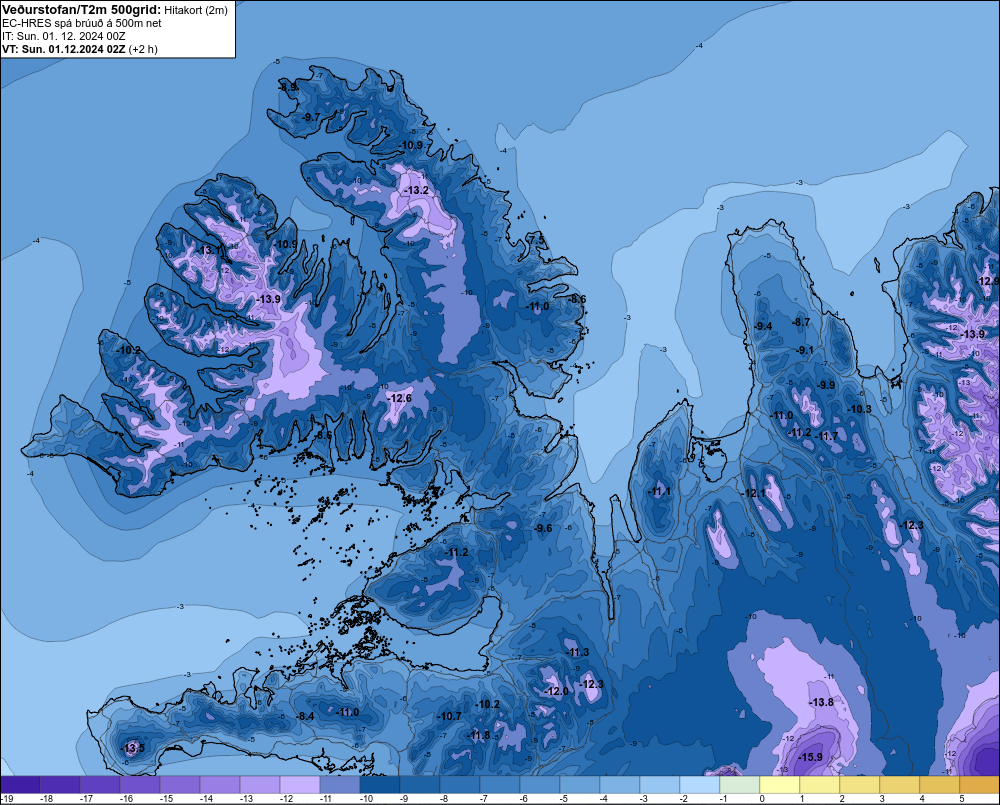Click the -11.7 temperature value on the map
This screenshot has height=805, width=1000.
[x=828, y=436]
